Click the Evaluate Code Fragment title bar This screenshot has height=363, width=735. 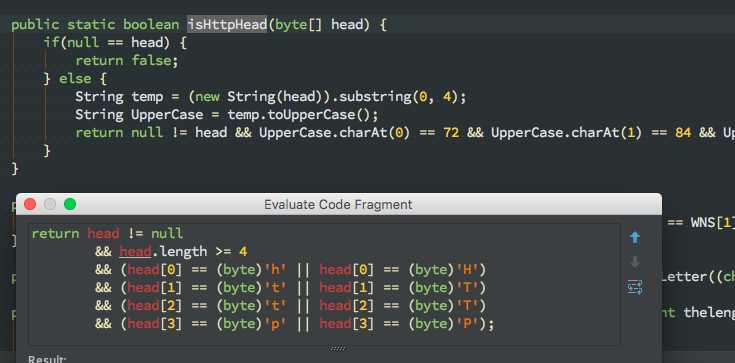click(338, 204)
